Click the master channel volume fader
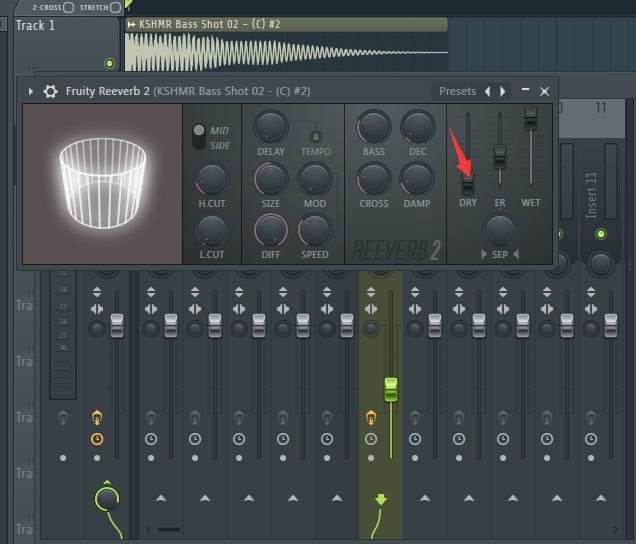The height and width of the screenshot is (544, 636). tap(117, 325)
